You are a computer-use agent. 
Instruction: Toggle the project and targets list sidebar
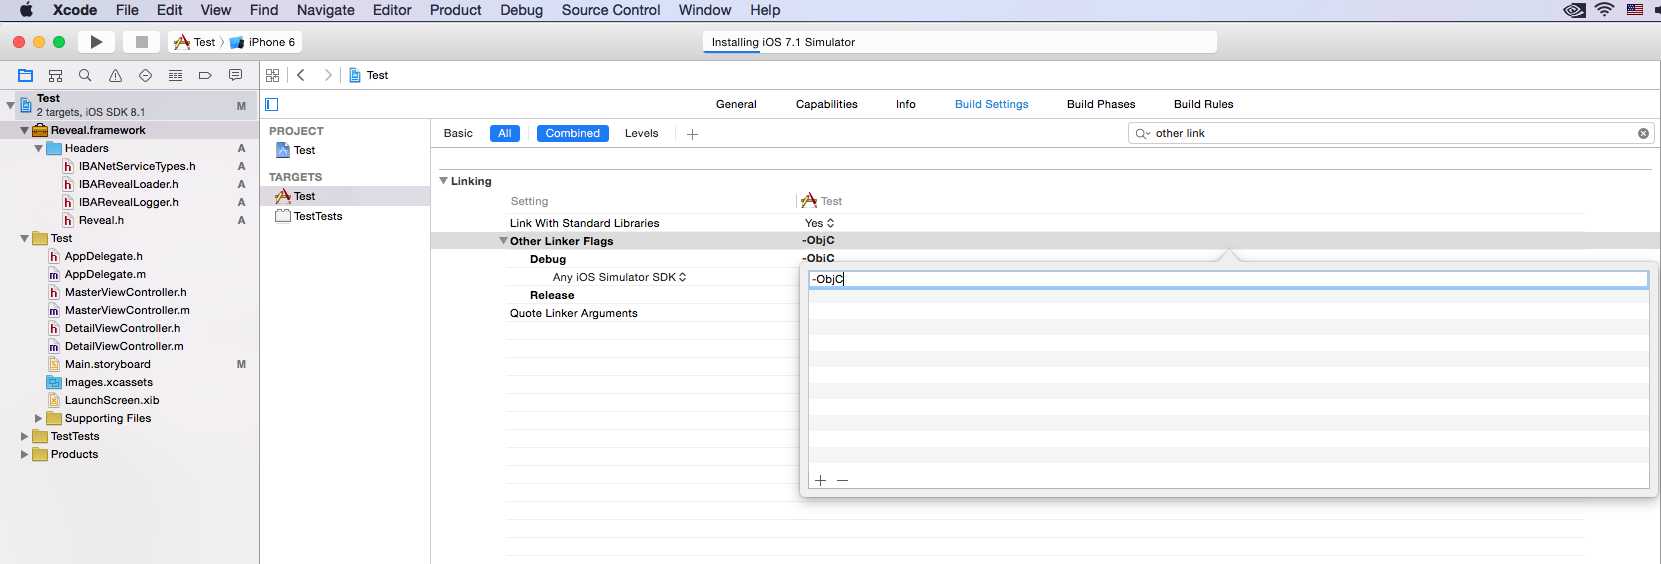tap(271, 104)
